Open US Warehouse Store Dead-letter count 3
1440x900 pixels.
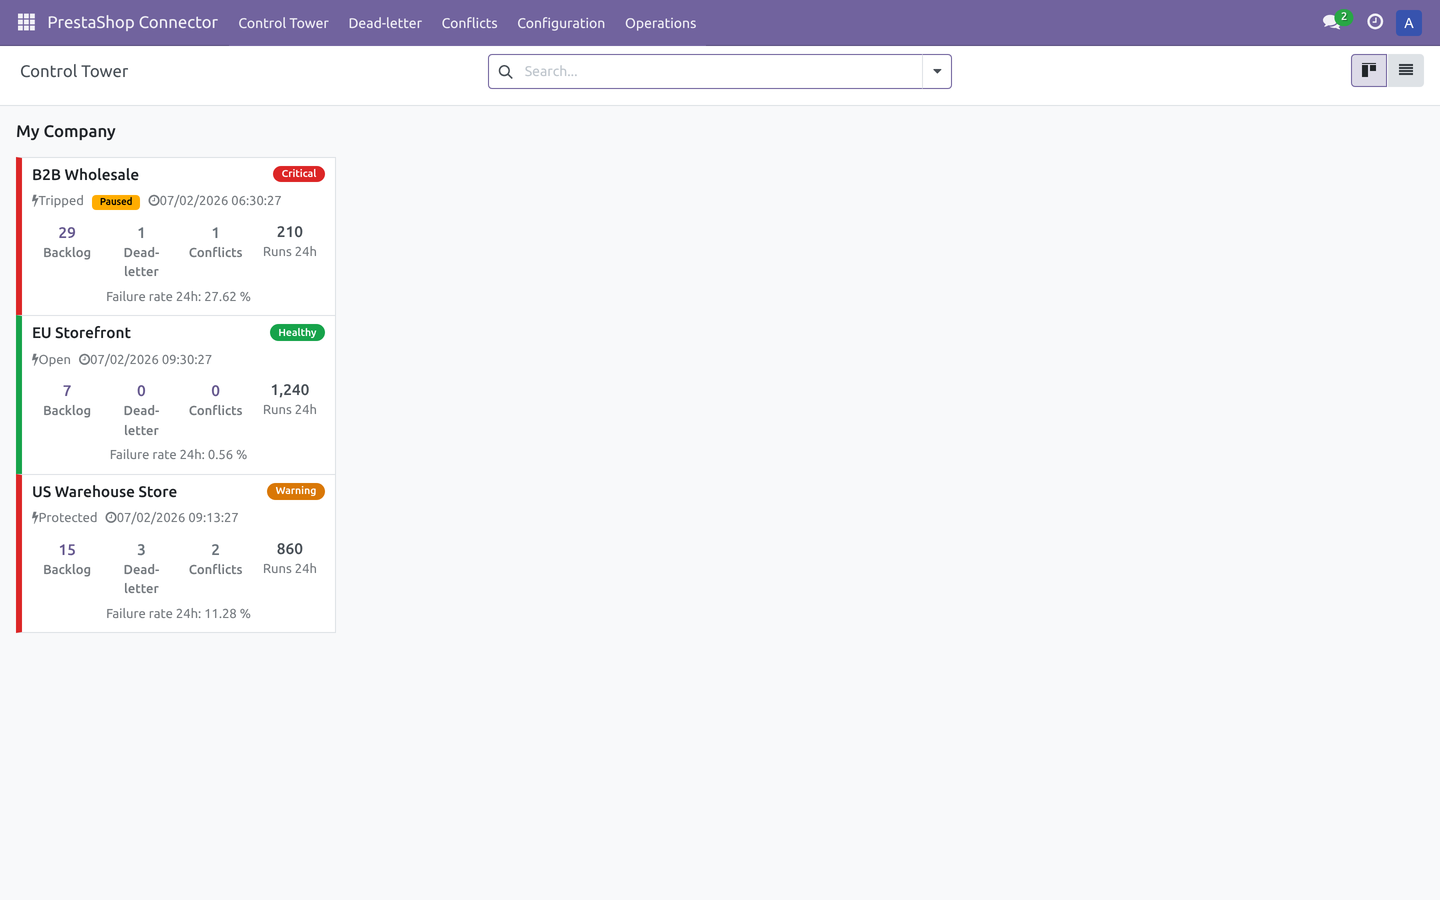(141, 568)
